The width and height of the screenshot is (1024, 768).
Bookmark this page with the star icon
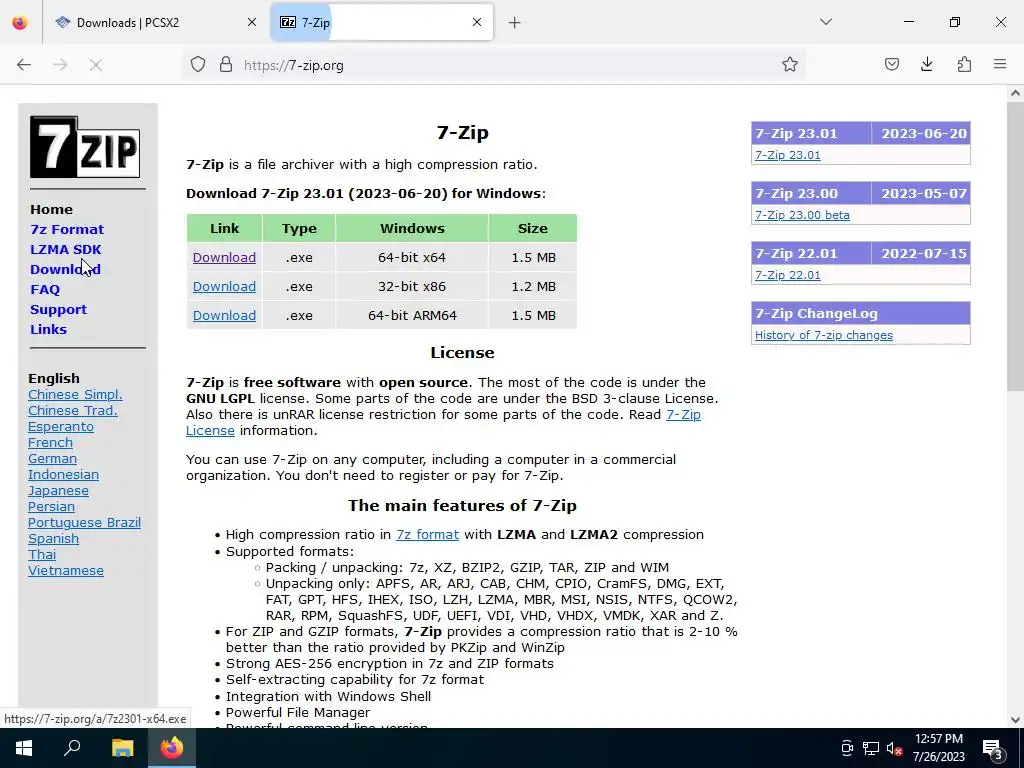click(x=790, y=65)
